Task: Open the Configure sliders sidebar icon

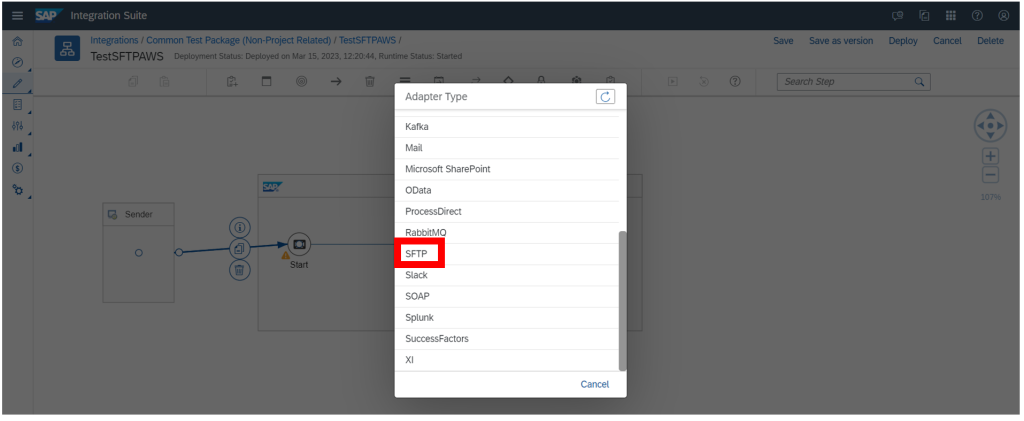Action: click(18, 126)
